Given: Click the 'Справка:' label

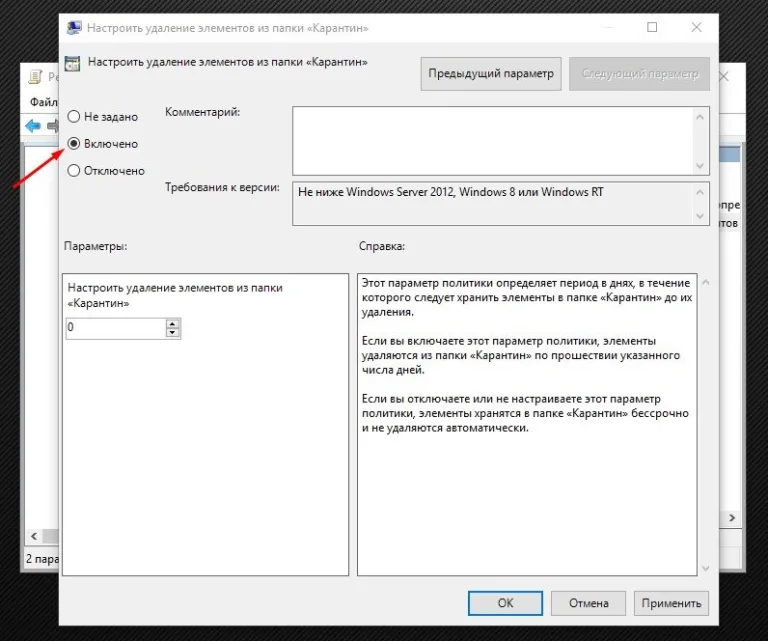Looking at the screenshot, I should coord(382,246).
